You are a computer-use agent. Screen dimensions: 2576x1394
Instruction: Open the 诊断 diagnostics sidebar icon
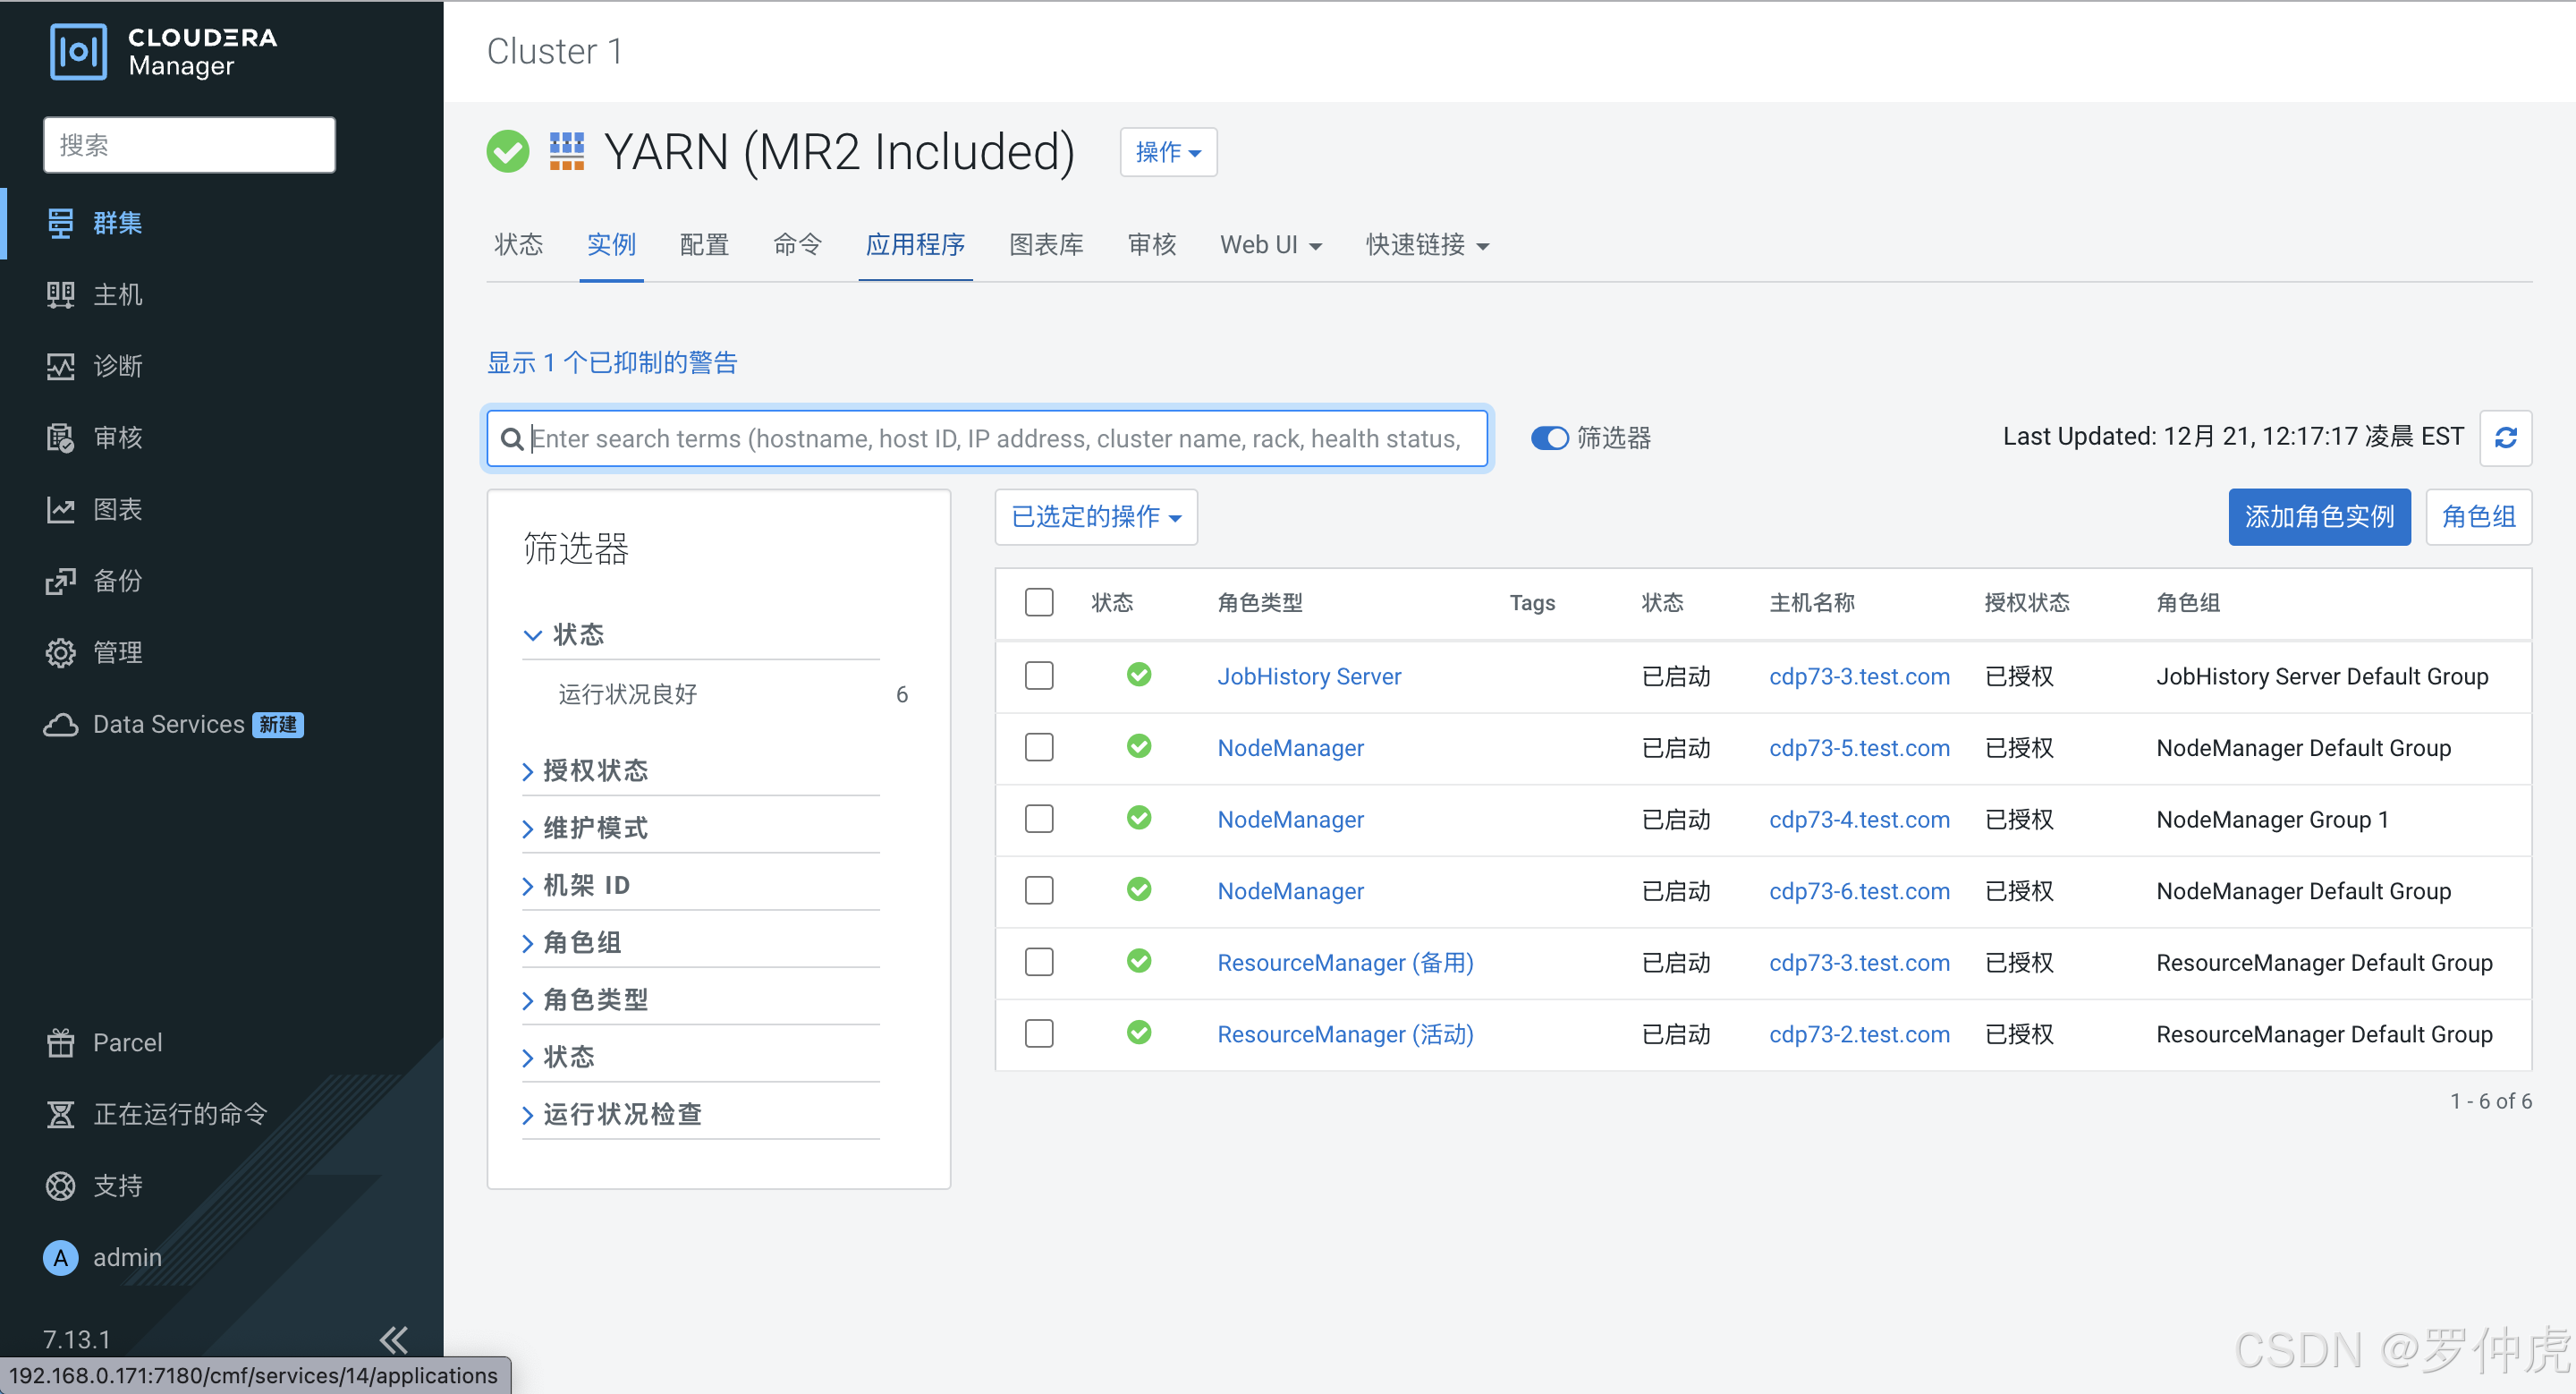pyautogui.click(x=60, y=366)
